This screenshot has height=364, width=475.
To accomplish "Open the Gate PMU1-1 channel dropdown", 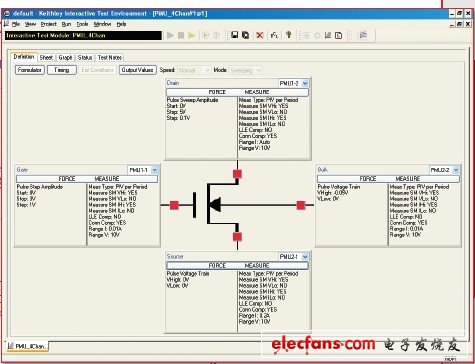I will [154, 170].
